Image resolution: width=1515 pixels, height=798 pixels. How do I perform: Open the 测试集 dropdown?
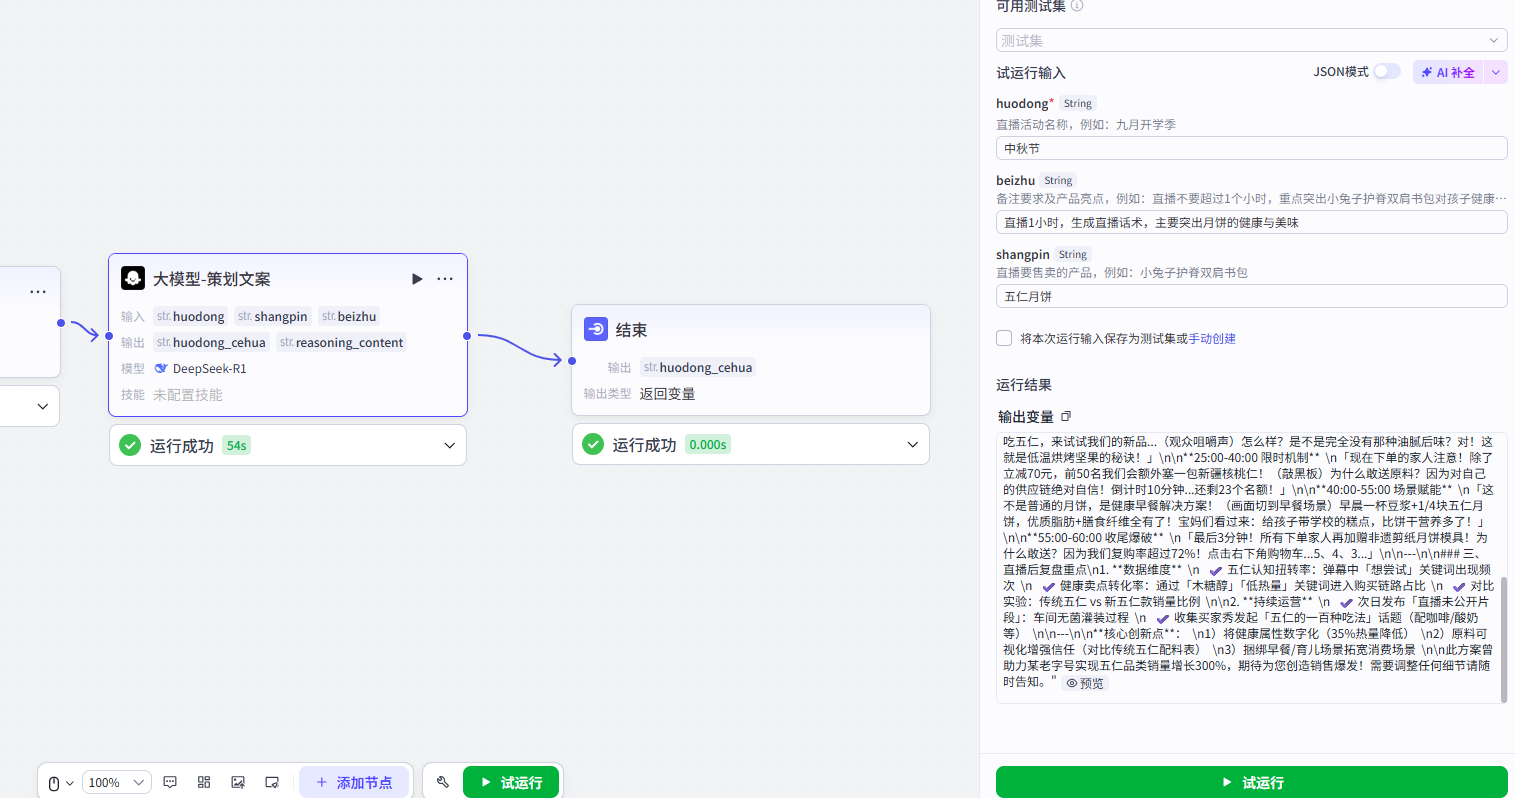1251,40
